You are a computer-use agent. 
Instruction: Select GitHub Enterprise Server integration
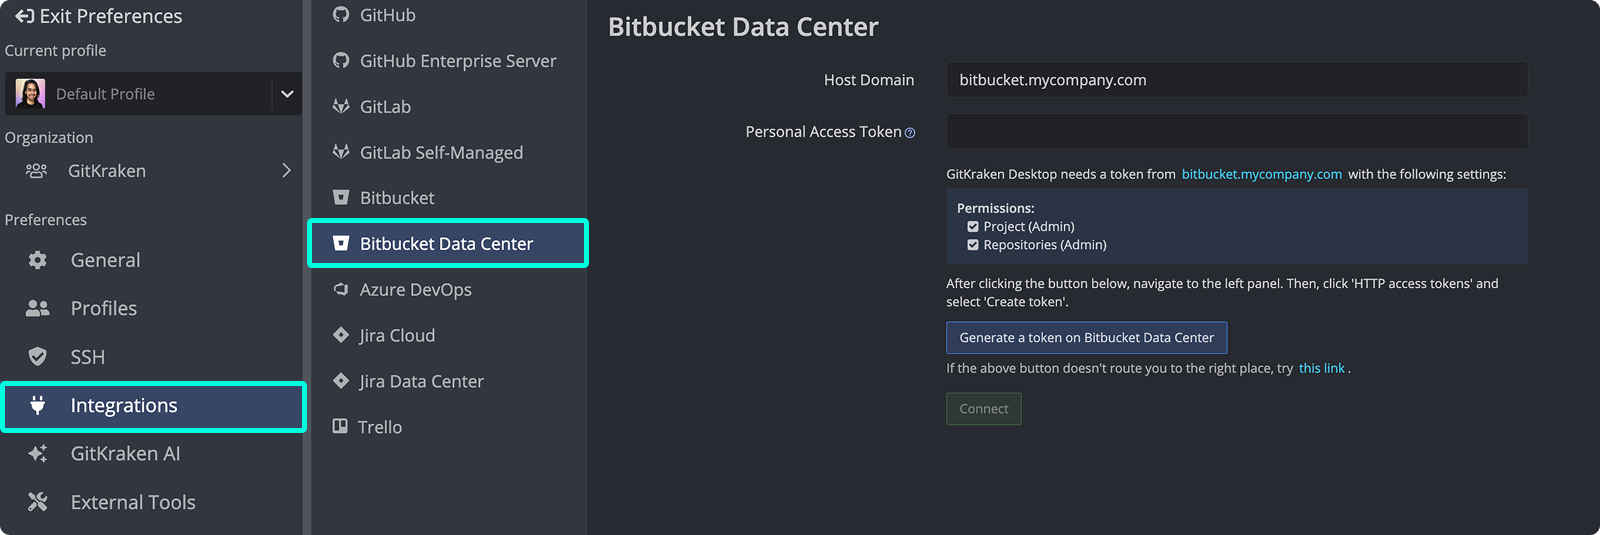pyautogui.click(x=457, y=61)
